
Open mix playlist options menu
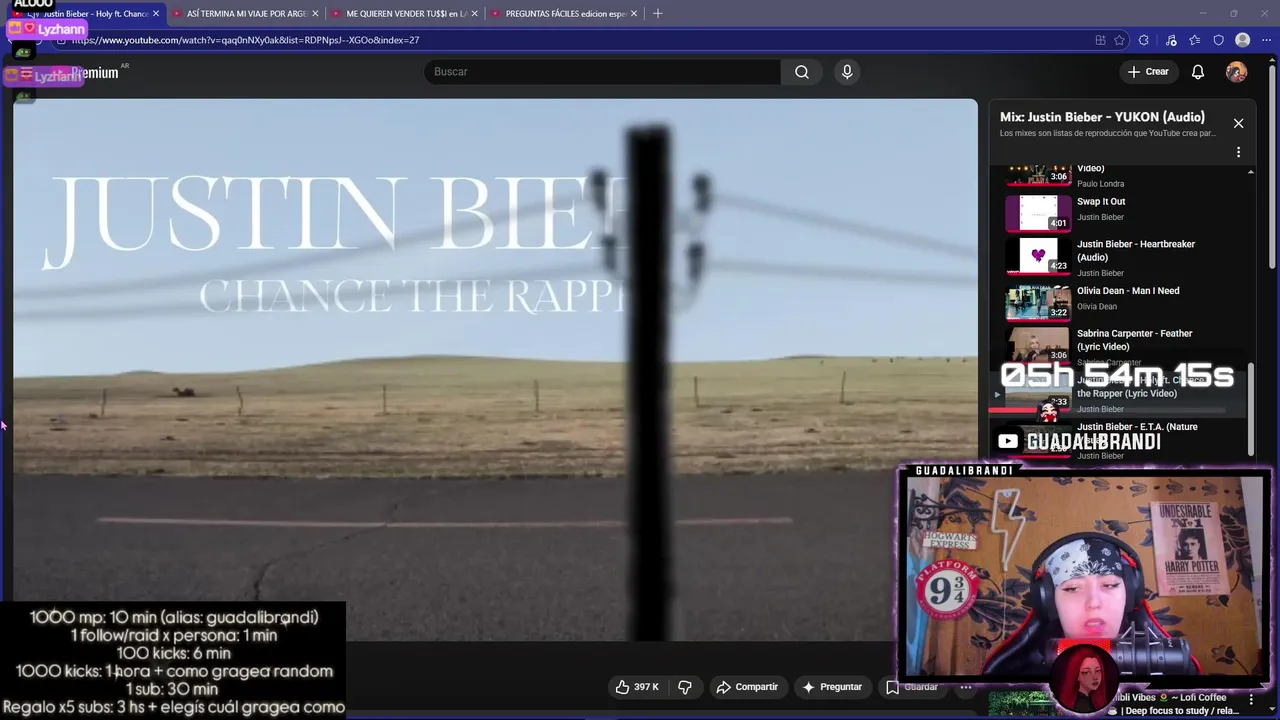(1238, 152)
